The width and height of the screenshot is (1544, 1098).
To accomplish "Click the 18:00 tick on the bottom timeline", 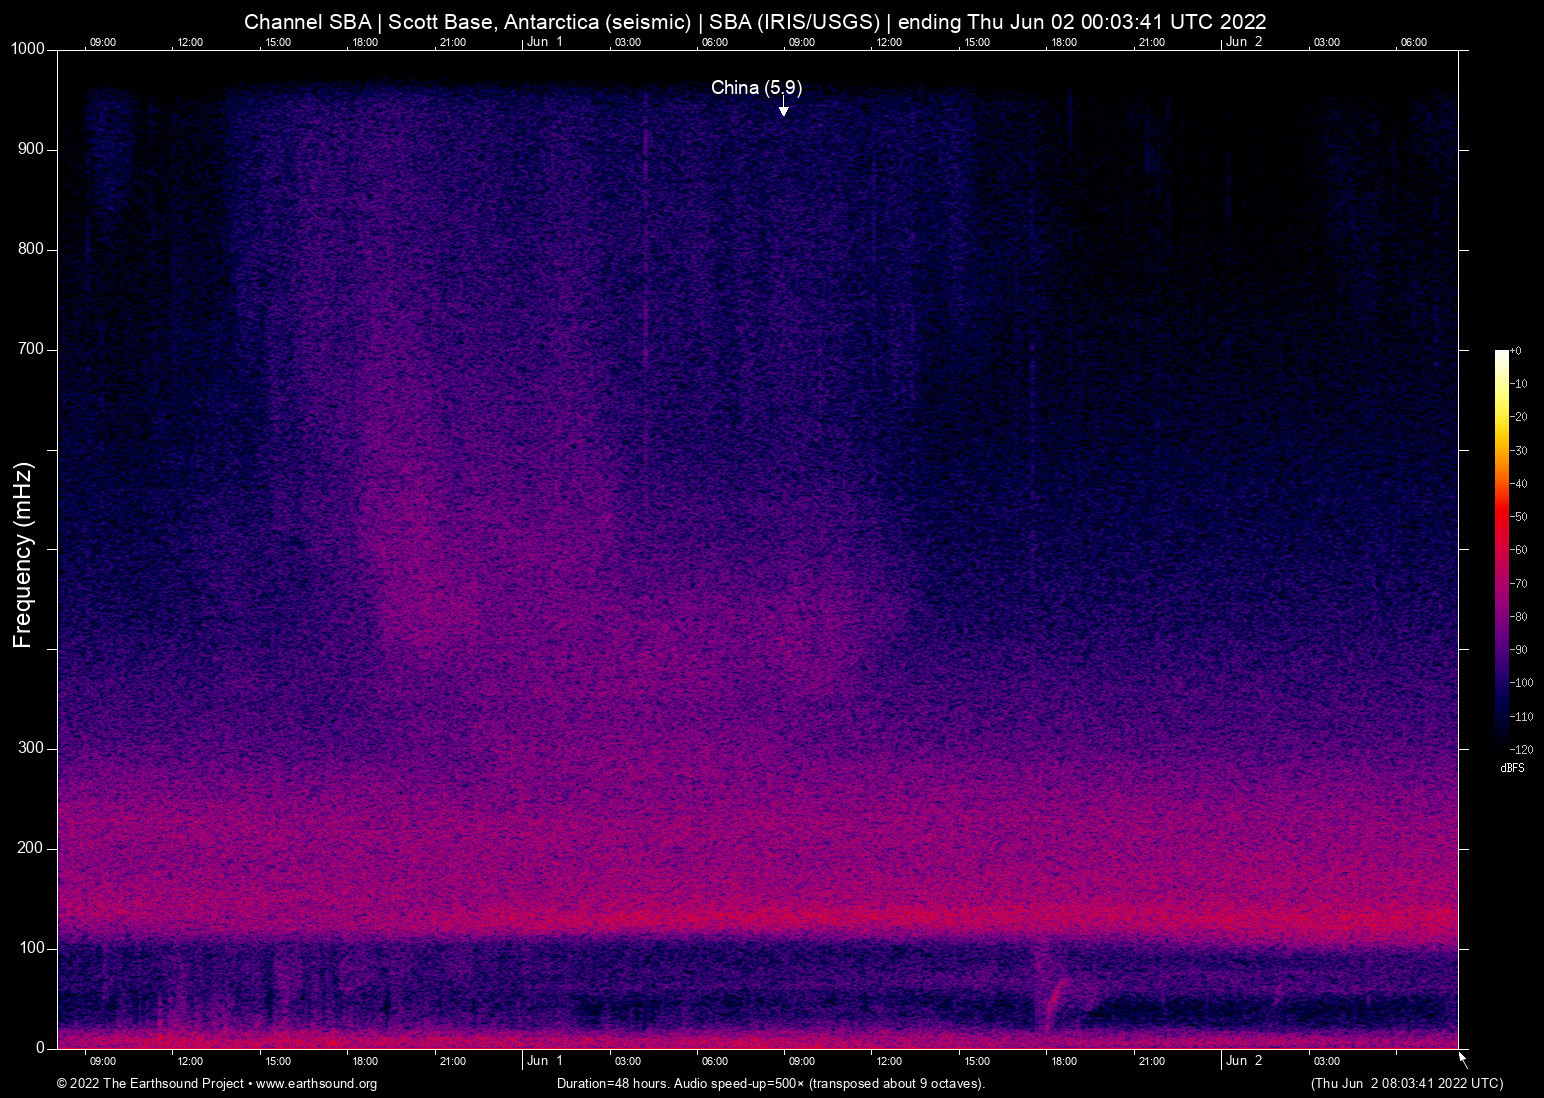I will [1065, 1061].
